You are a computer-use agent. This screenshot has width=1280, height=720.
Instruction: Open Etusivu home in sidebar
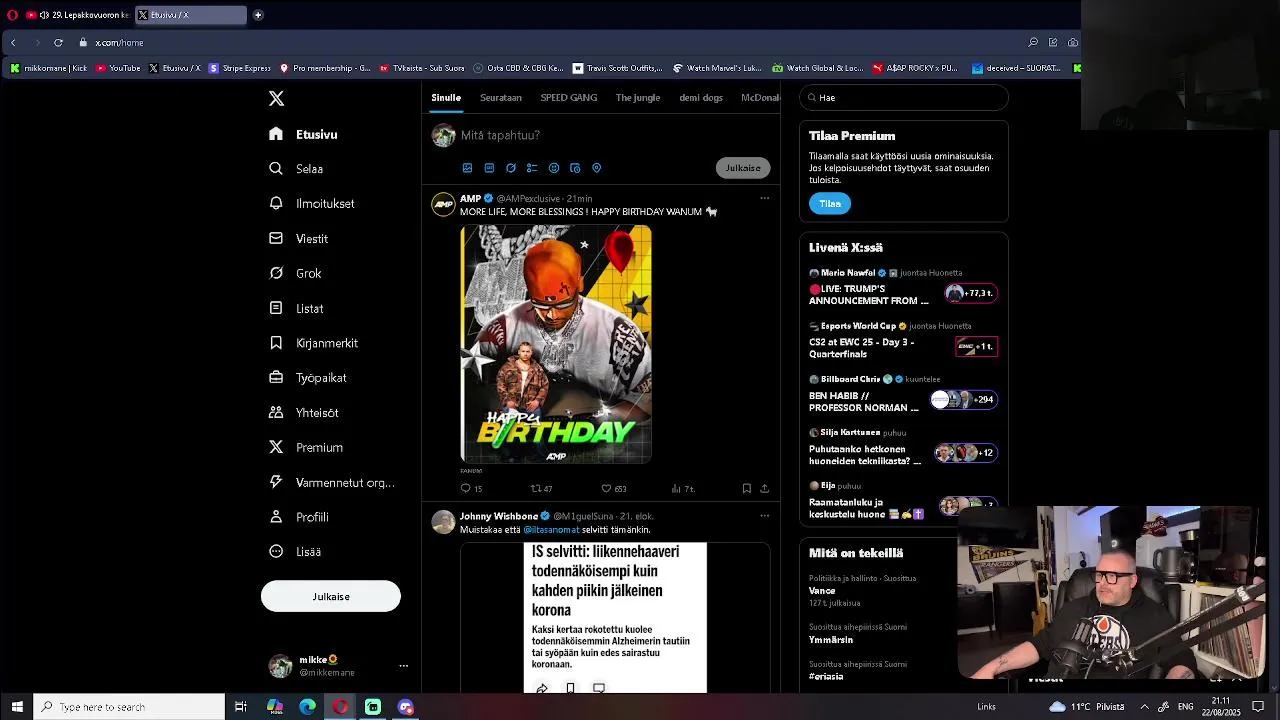[x=304, y=134]
